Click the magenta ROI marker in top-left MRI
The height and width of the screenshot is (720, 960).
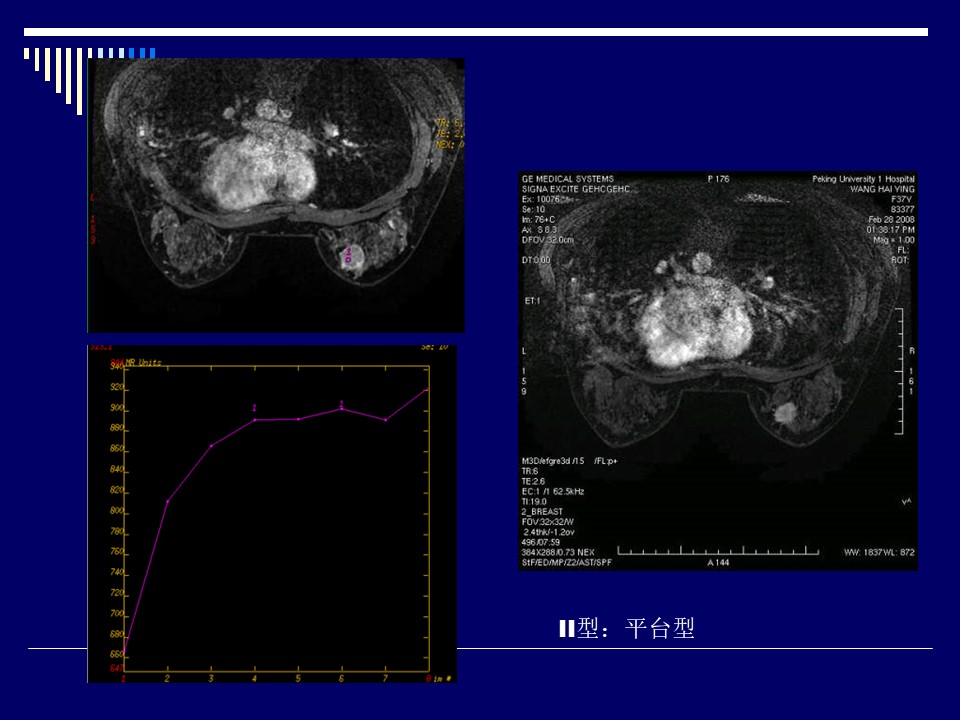pyautogui.click(x=348, y=255)
